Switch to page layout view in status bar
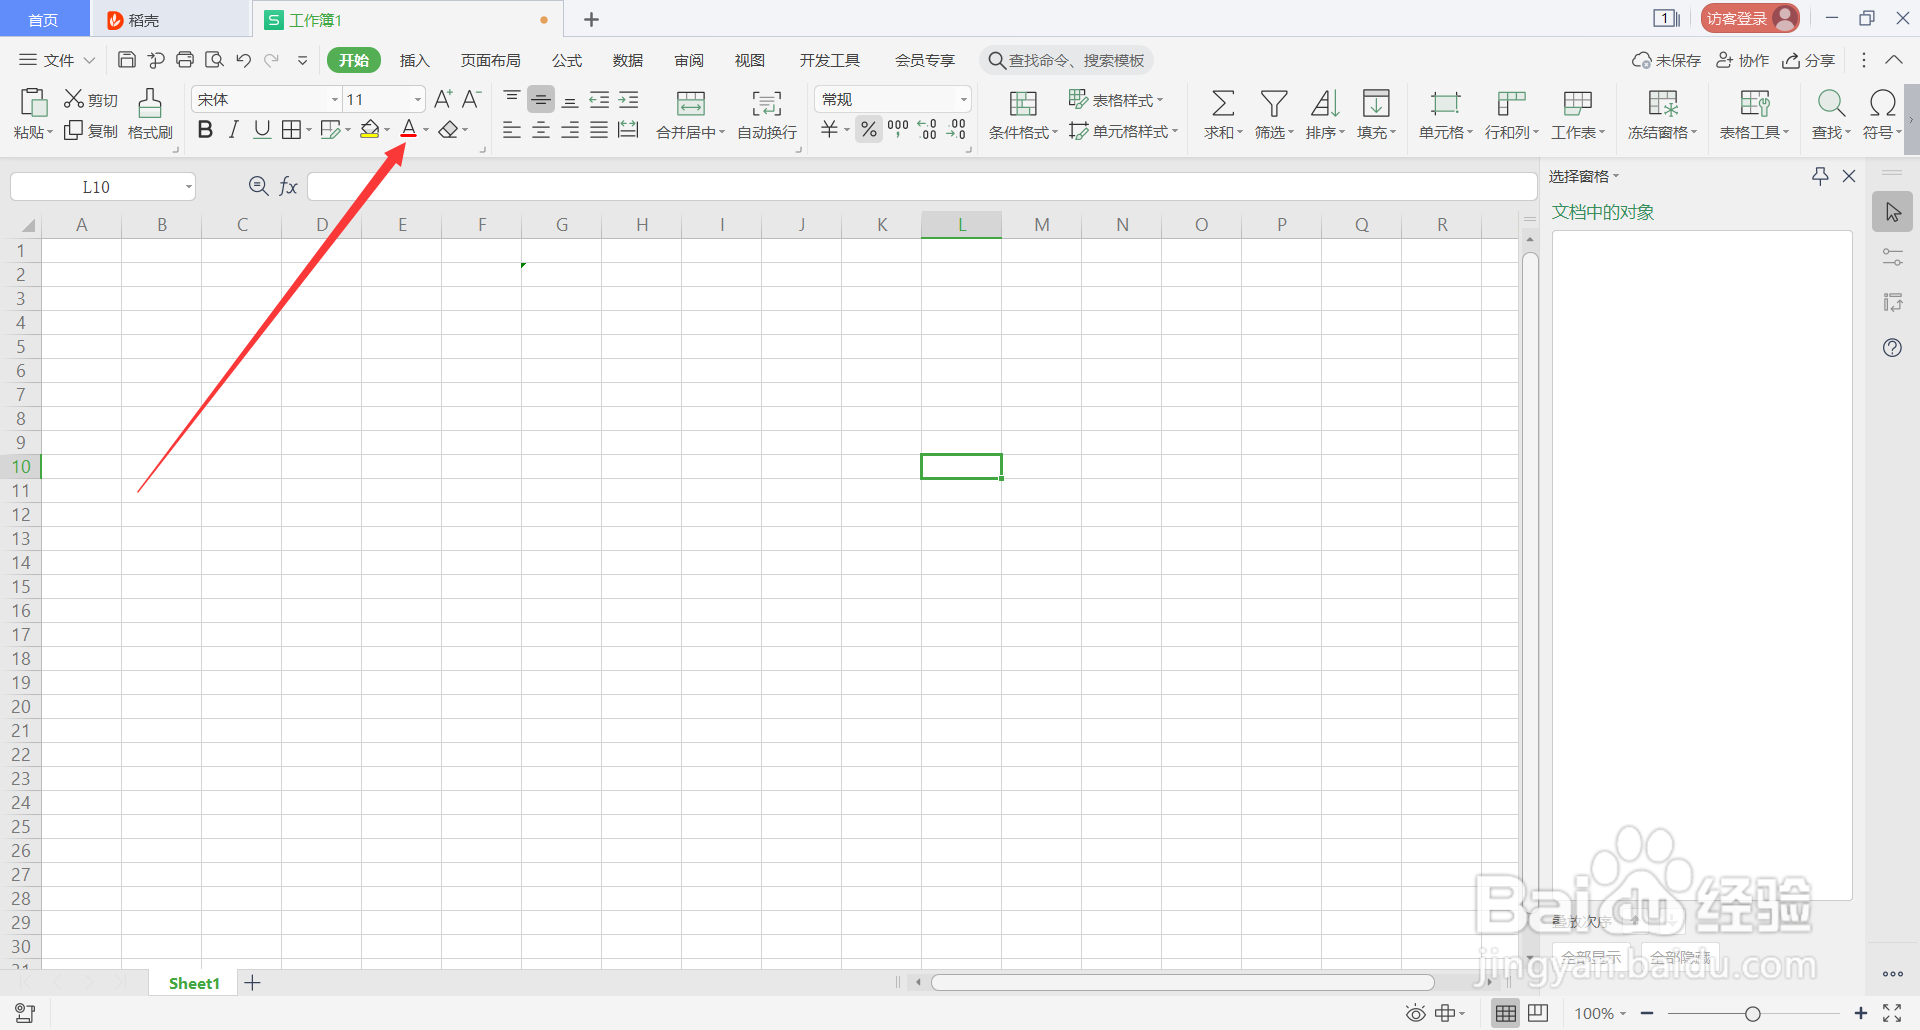This screenshot has height=1030, width=1920. [1538, 1013]
